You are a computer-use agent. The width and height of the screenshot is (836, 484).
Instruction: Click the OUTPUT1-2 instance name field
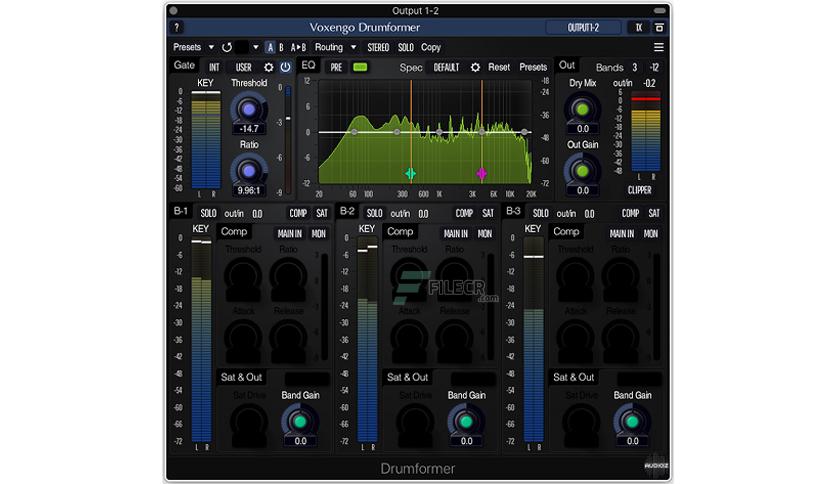coord(583,27)
